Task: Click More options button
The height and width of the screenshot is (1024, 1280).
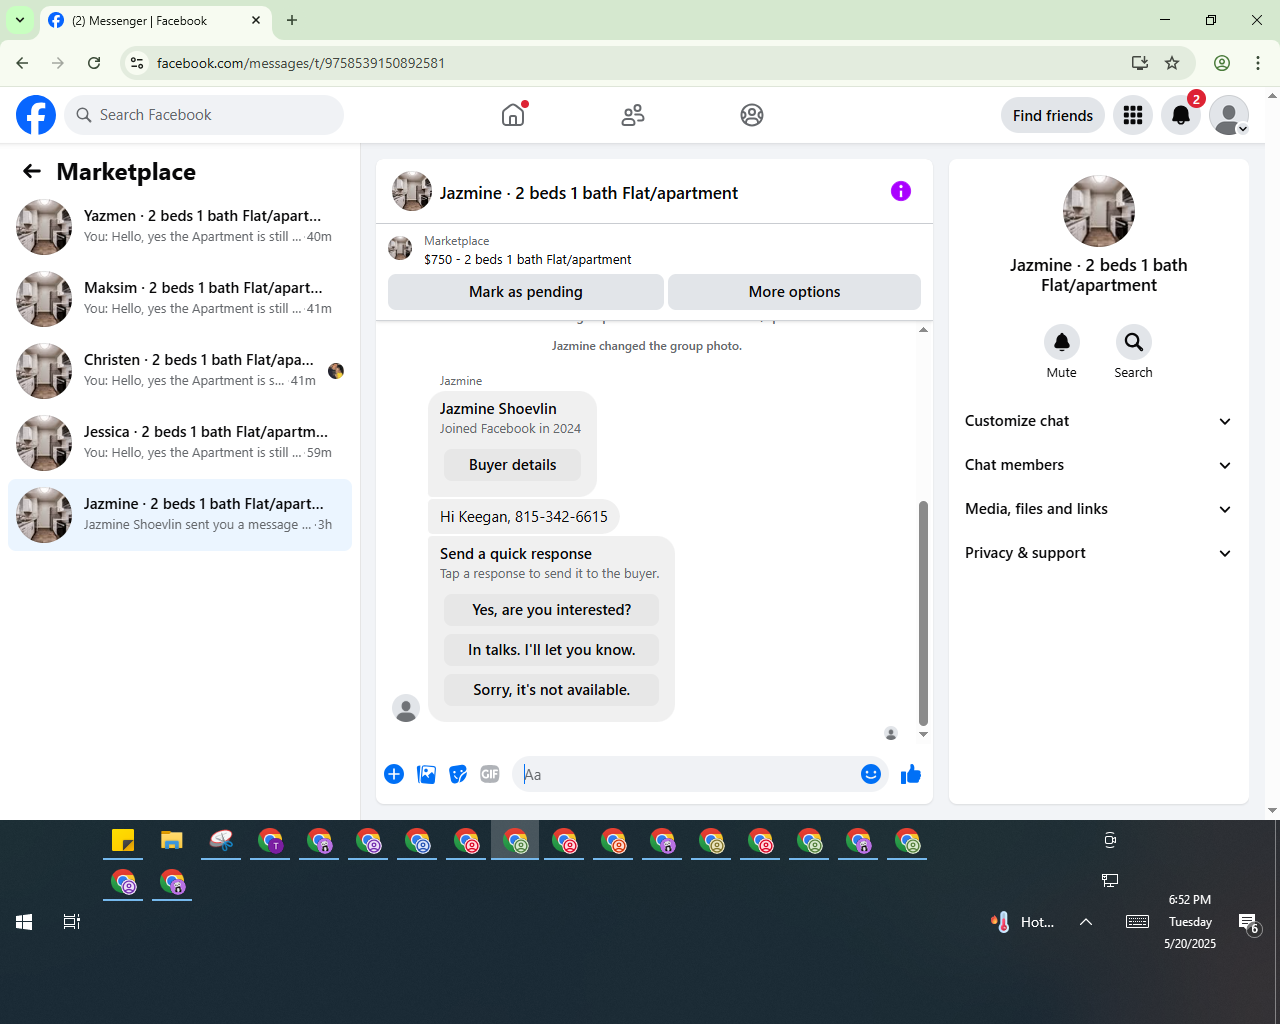Action: pos(795,292)
